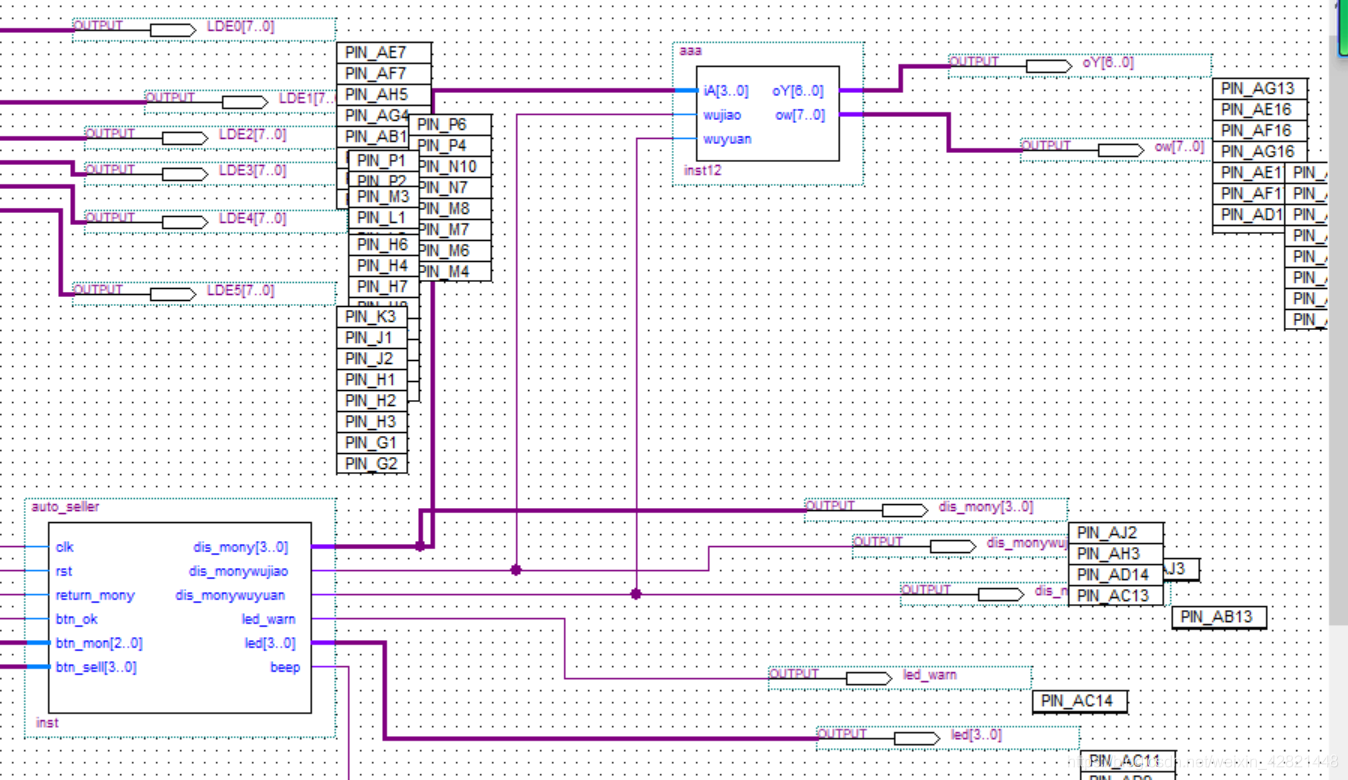Image resolution: width=1348 pixels, height=780 pixels.
Task: Click the beep port on auto_seller block
Action: pyautogui.click(x=285, y=667)
